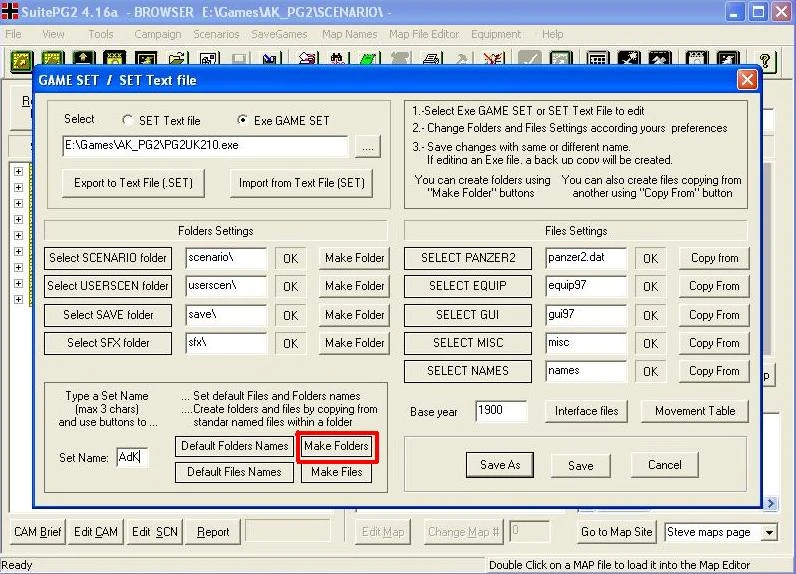Click the SELECT GUI button
The image size is (796, 574).
468,315
